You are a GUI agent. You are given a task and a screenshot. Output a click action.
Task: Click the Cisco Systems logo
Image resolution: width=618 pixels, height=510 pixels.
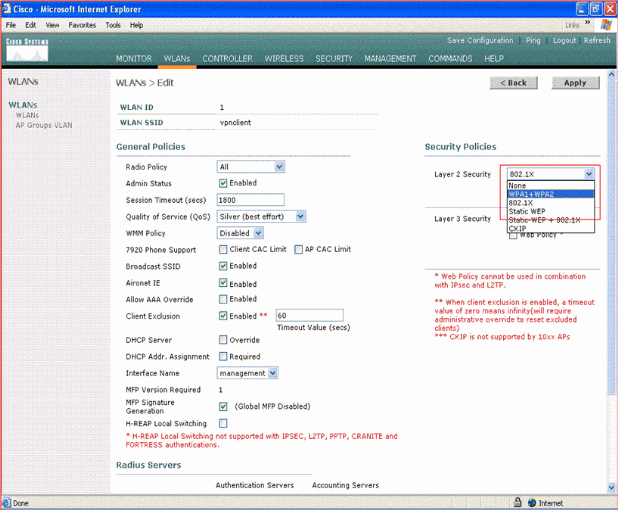click(27, 50)
